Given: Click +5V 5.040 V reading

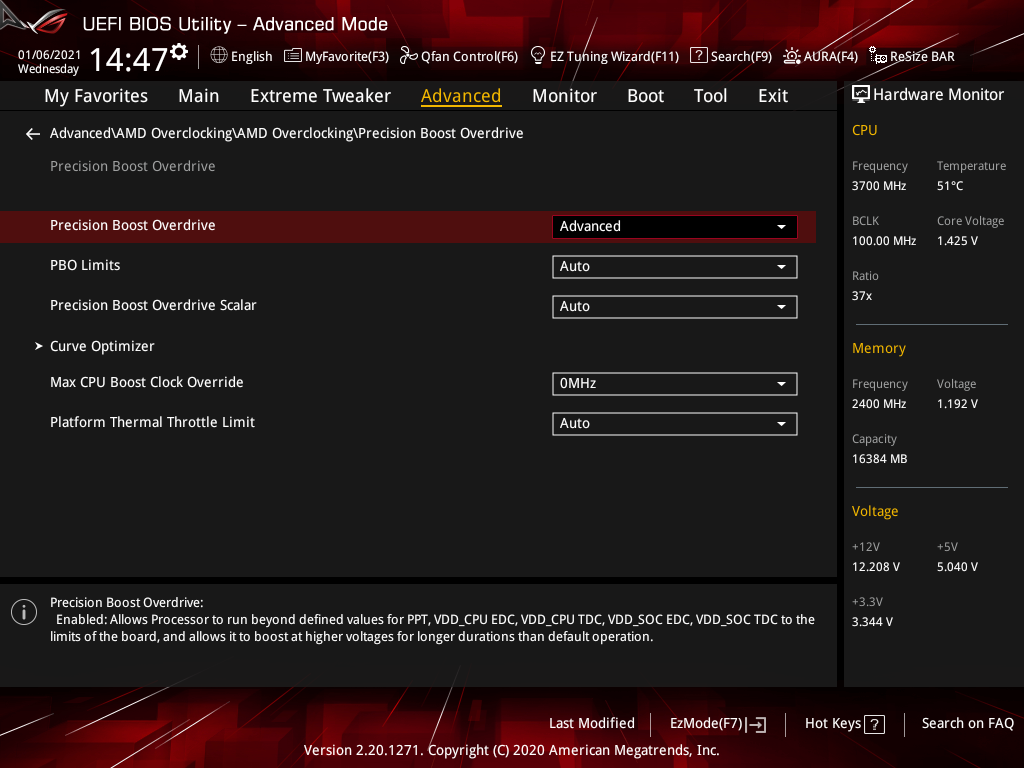Looking at the screenshot, I should pyautogui.click(x=957, y=567).
